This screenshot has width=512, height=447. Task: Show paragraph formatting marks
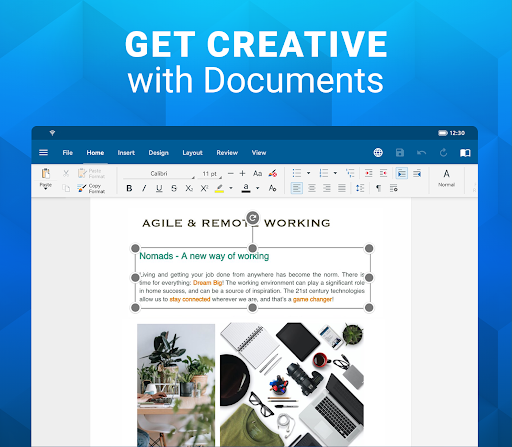coord(379,188)
